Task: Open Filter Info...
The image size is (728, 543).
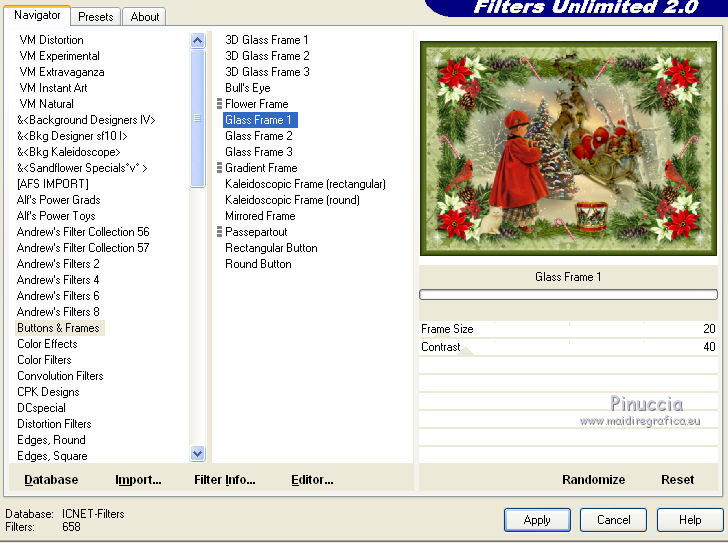Action: pos(225,480)
